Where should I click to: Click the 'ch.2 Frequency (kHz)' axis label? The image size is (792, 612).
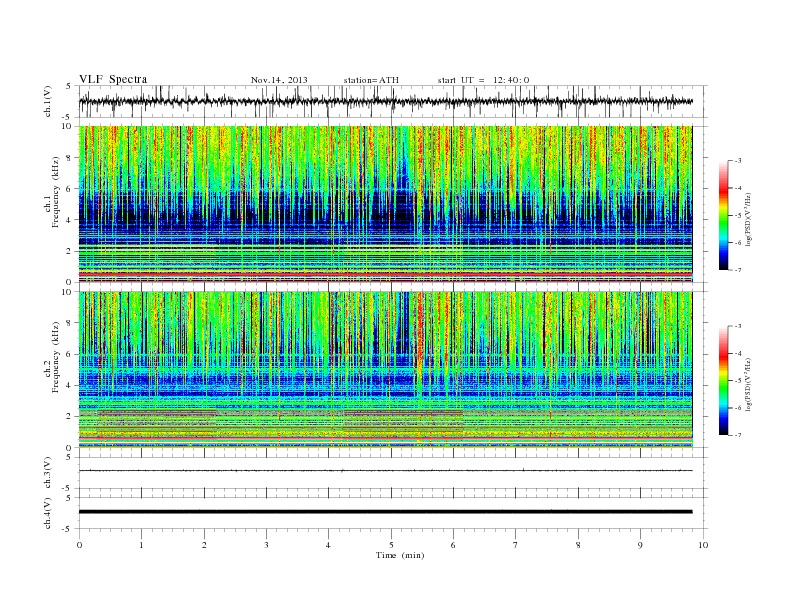pyautogui.click(x=52, y=357)
